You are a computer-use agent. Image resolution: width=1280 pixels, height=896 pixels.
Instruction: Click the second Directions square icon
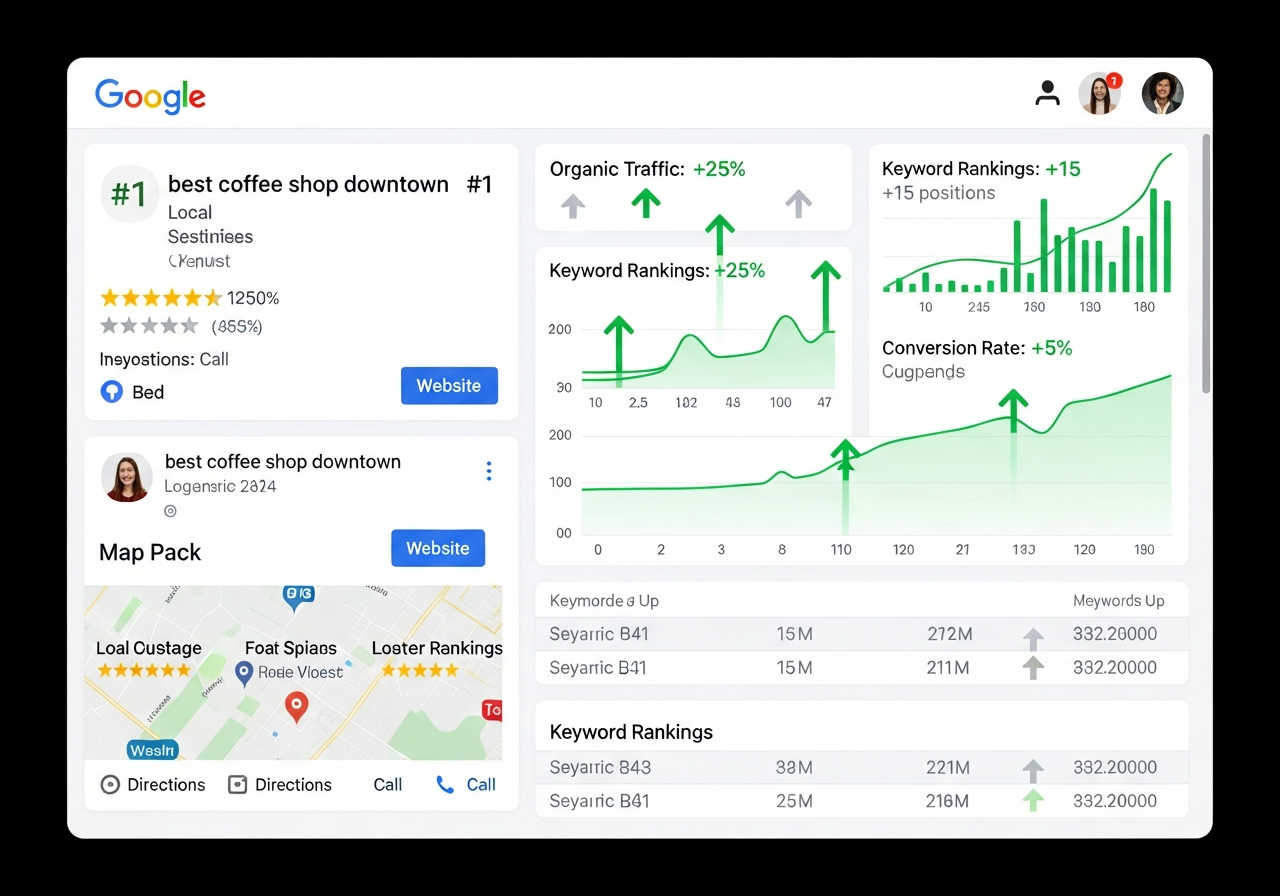click(x=237, y=784)
